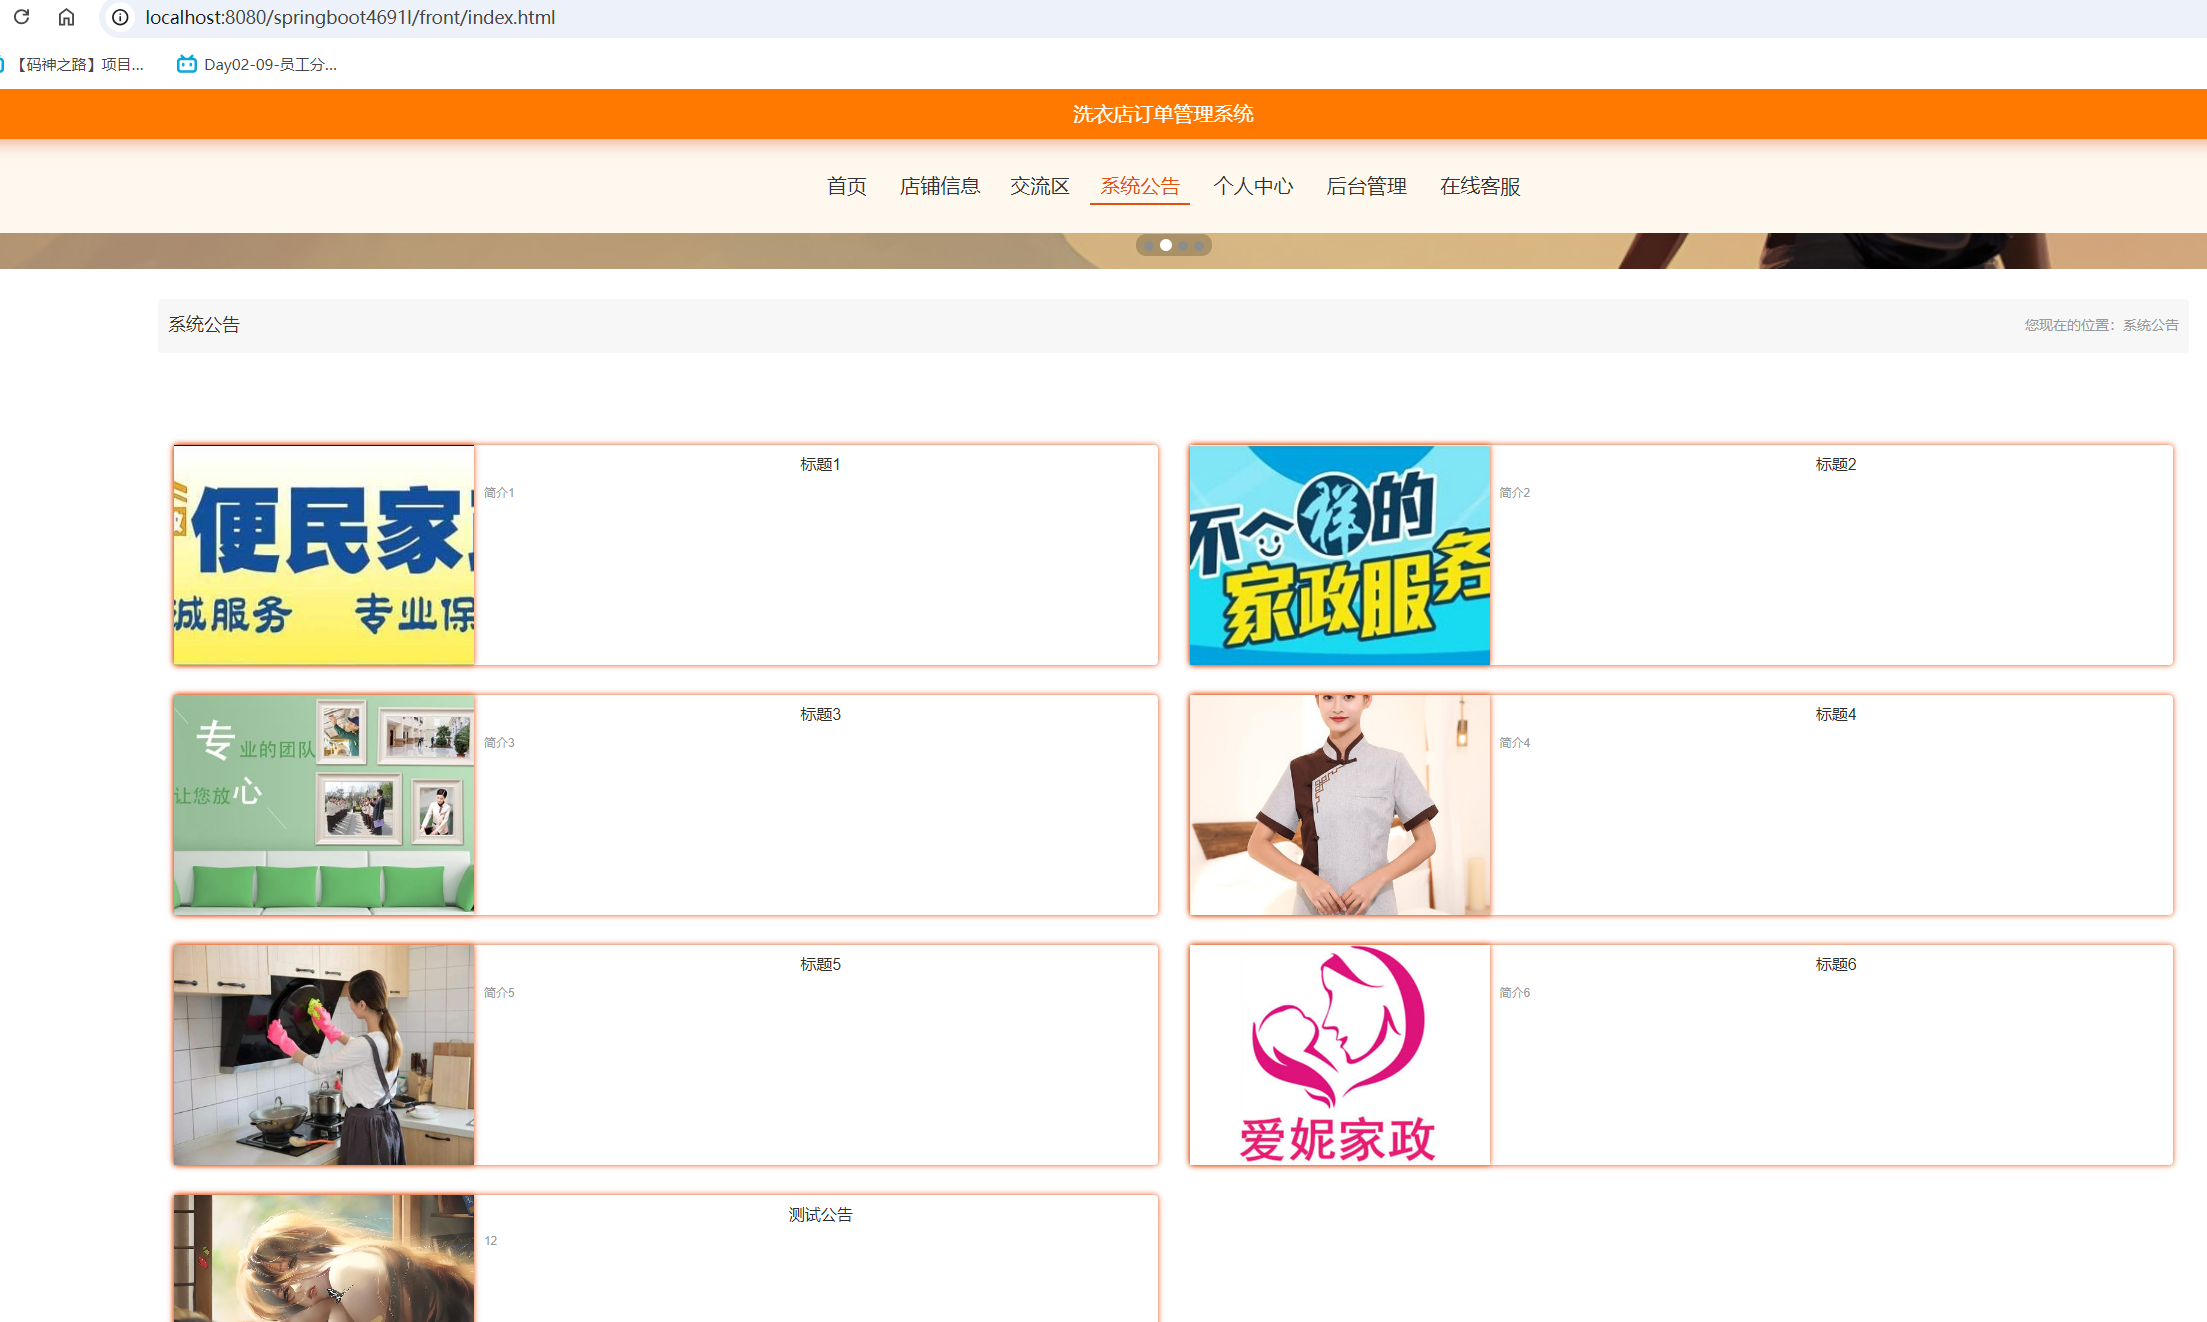Go to 交流区 section
The image size is (2207, 1322).
point(1039,186)
